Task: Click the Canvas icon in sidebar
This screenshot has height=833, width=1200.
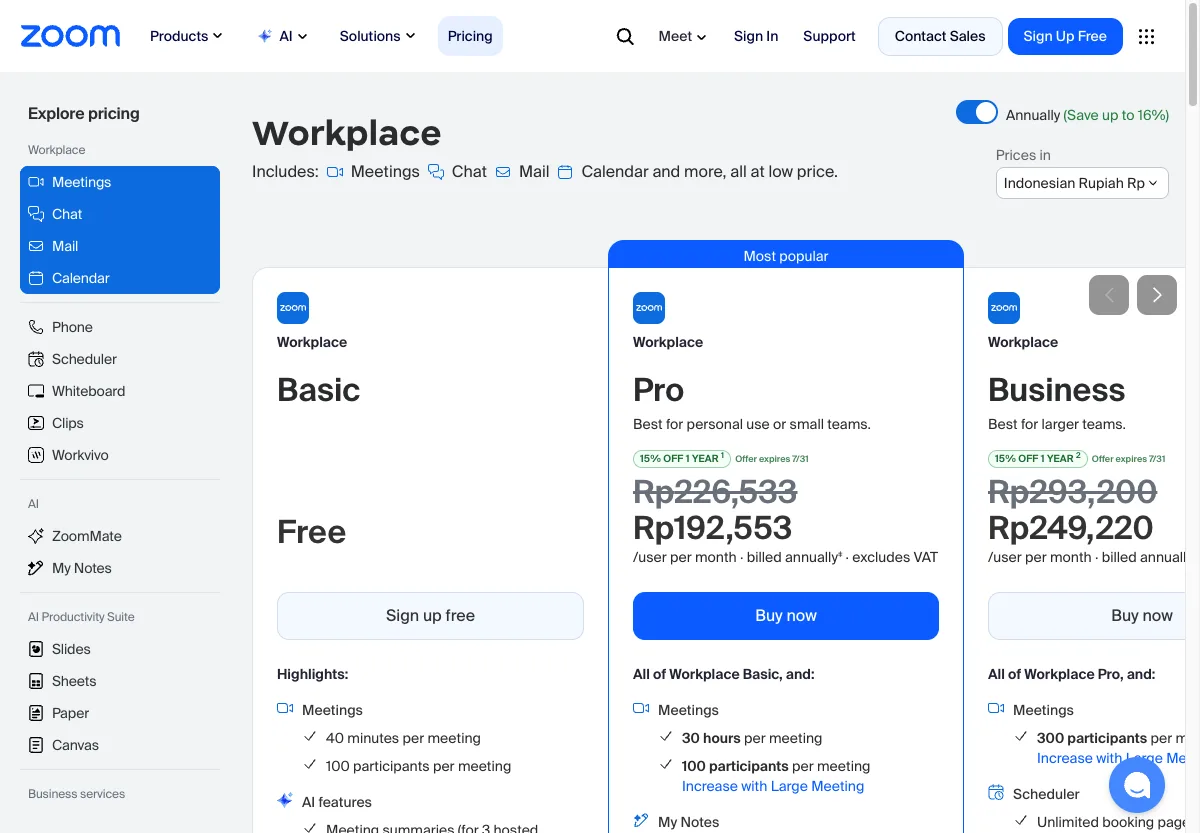Action: [x=36, y=745]
